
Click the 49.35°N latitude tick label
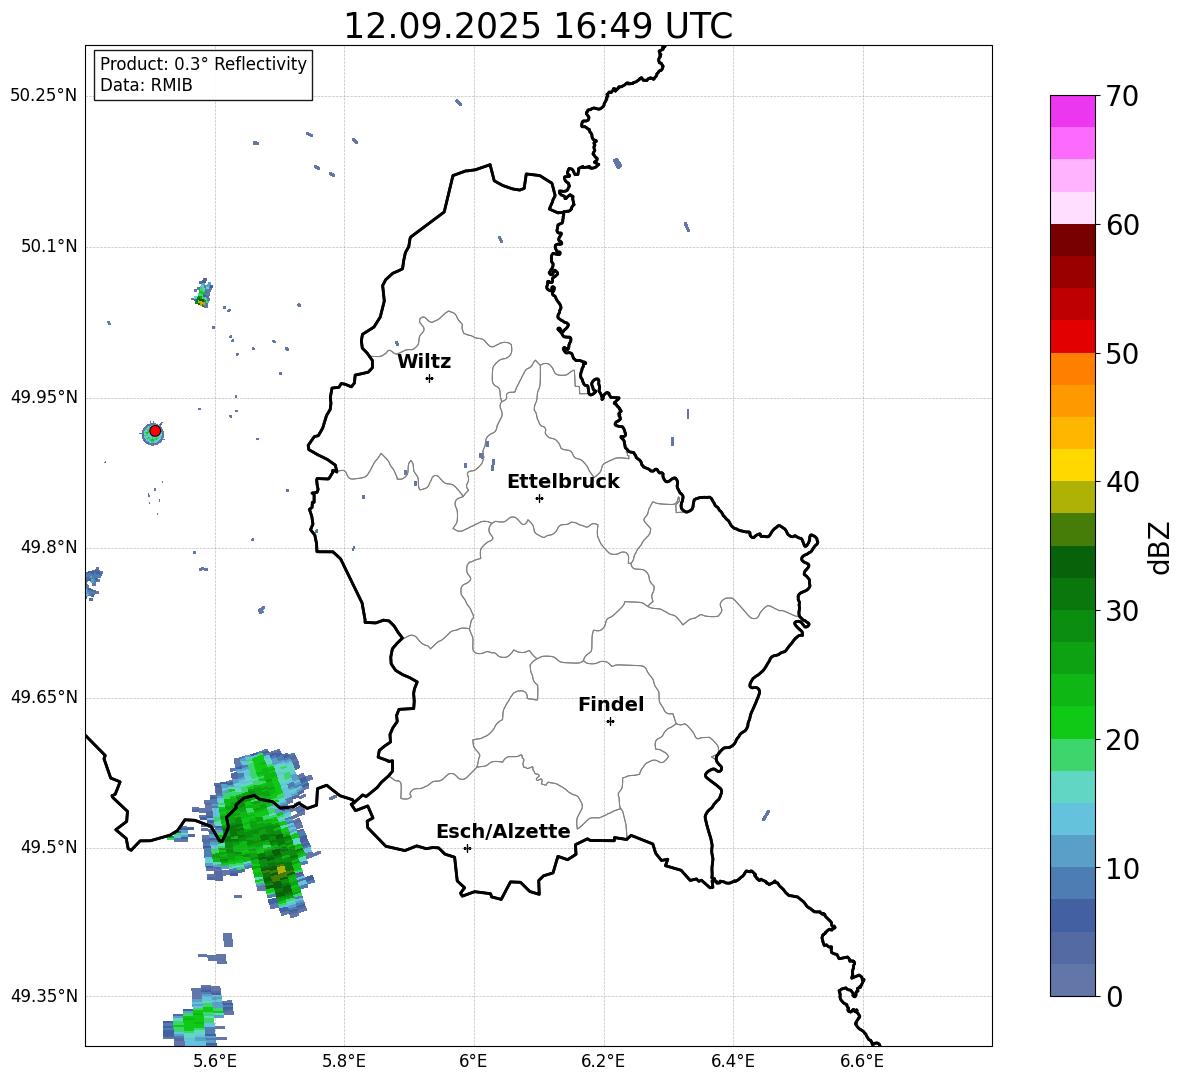44,996
